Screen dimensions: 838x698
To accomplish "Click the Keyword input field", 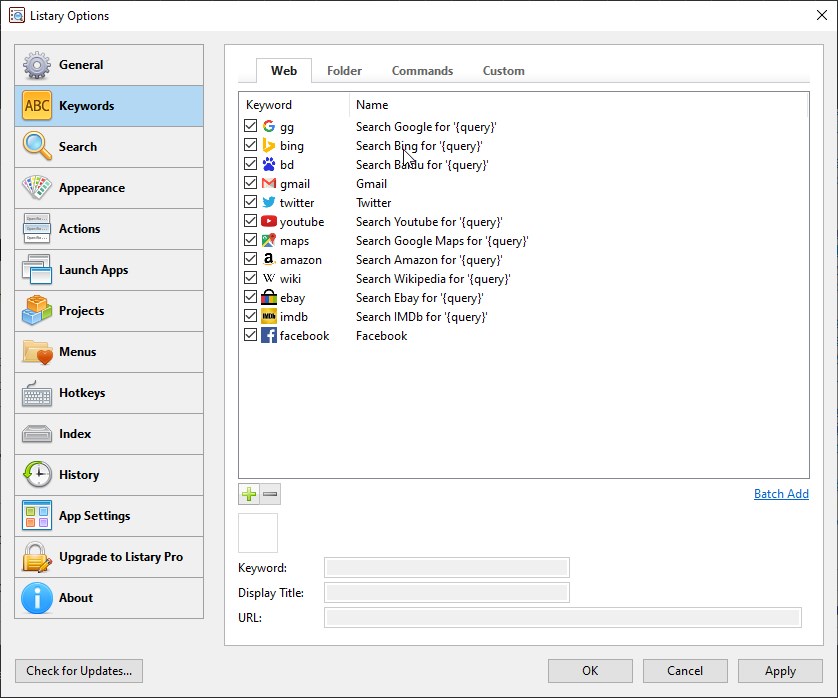I will pos(447,568).
